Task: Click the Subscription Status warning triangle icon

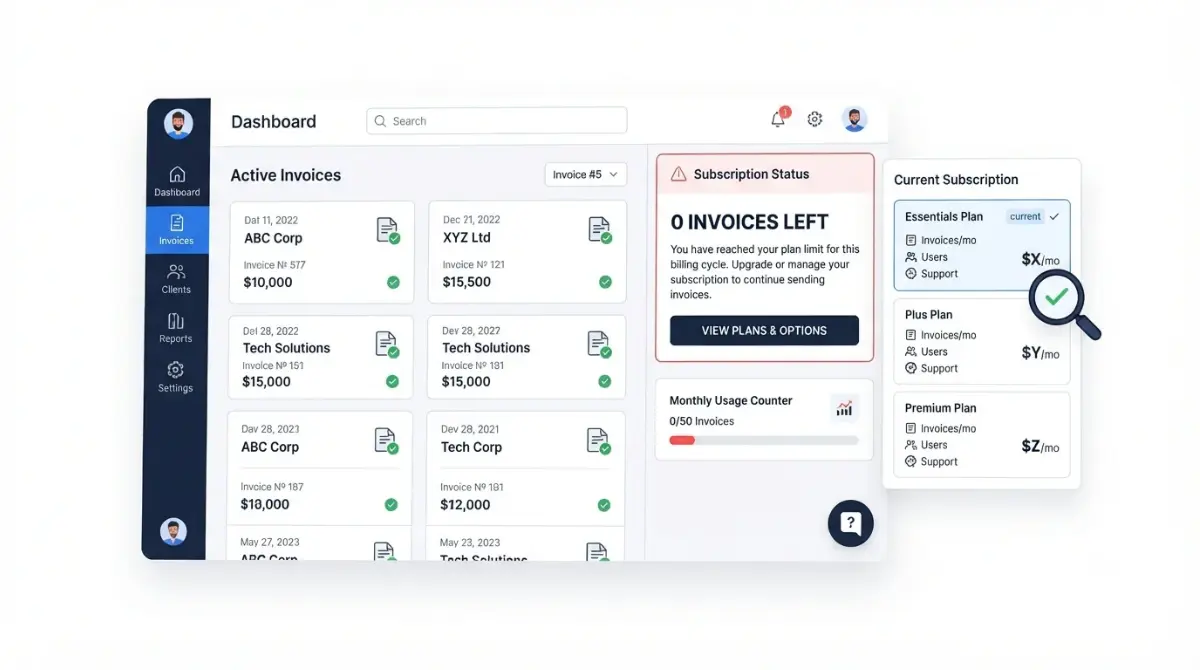Action: (x=678, y=174)
